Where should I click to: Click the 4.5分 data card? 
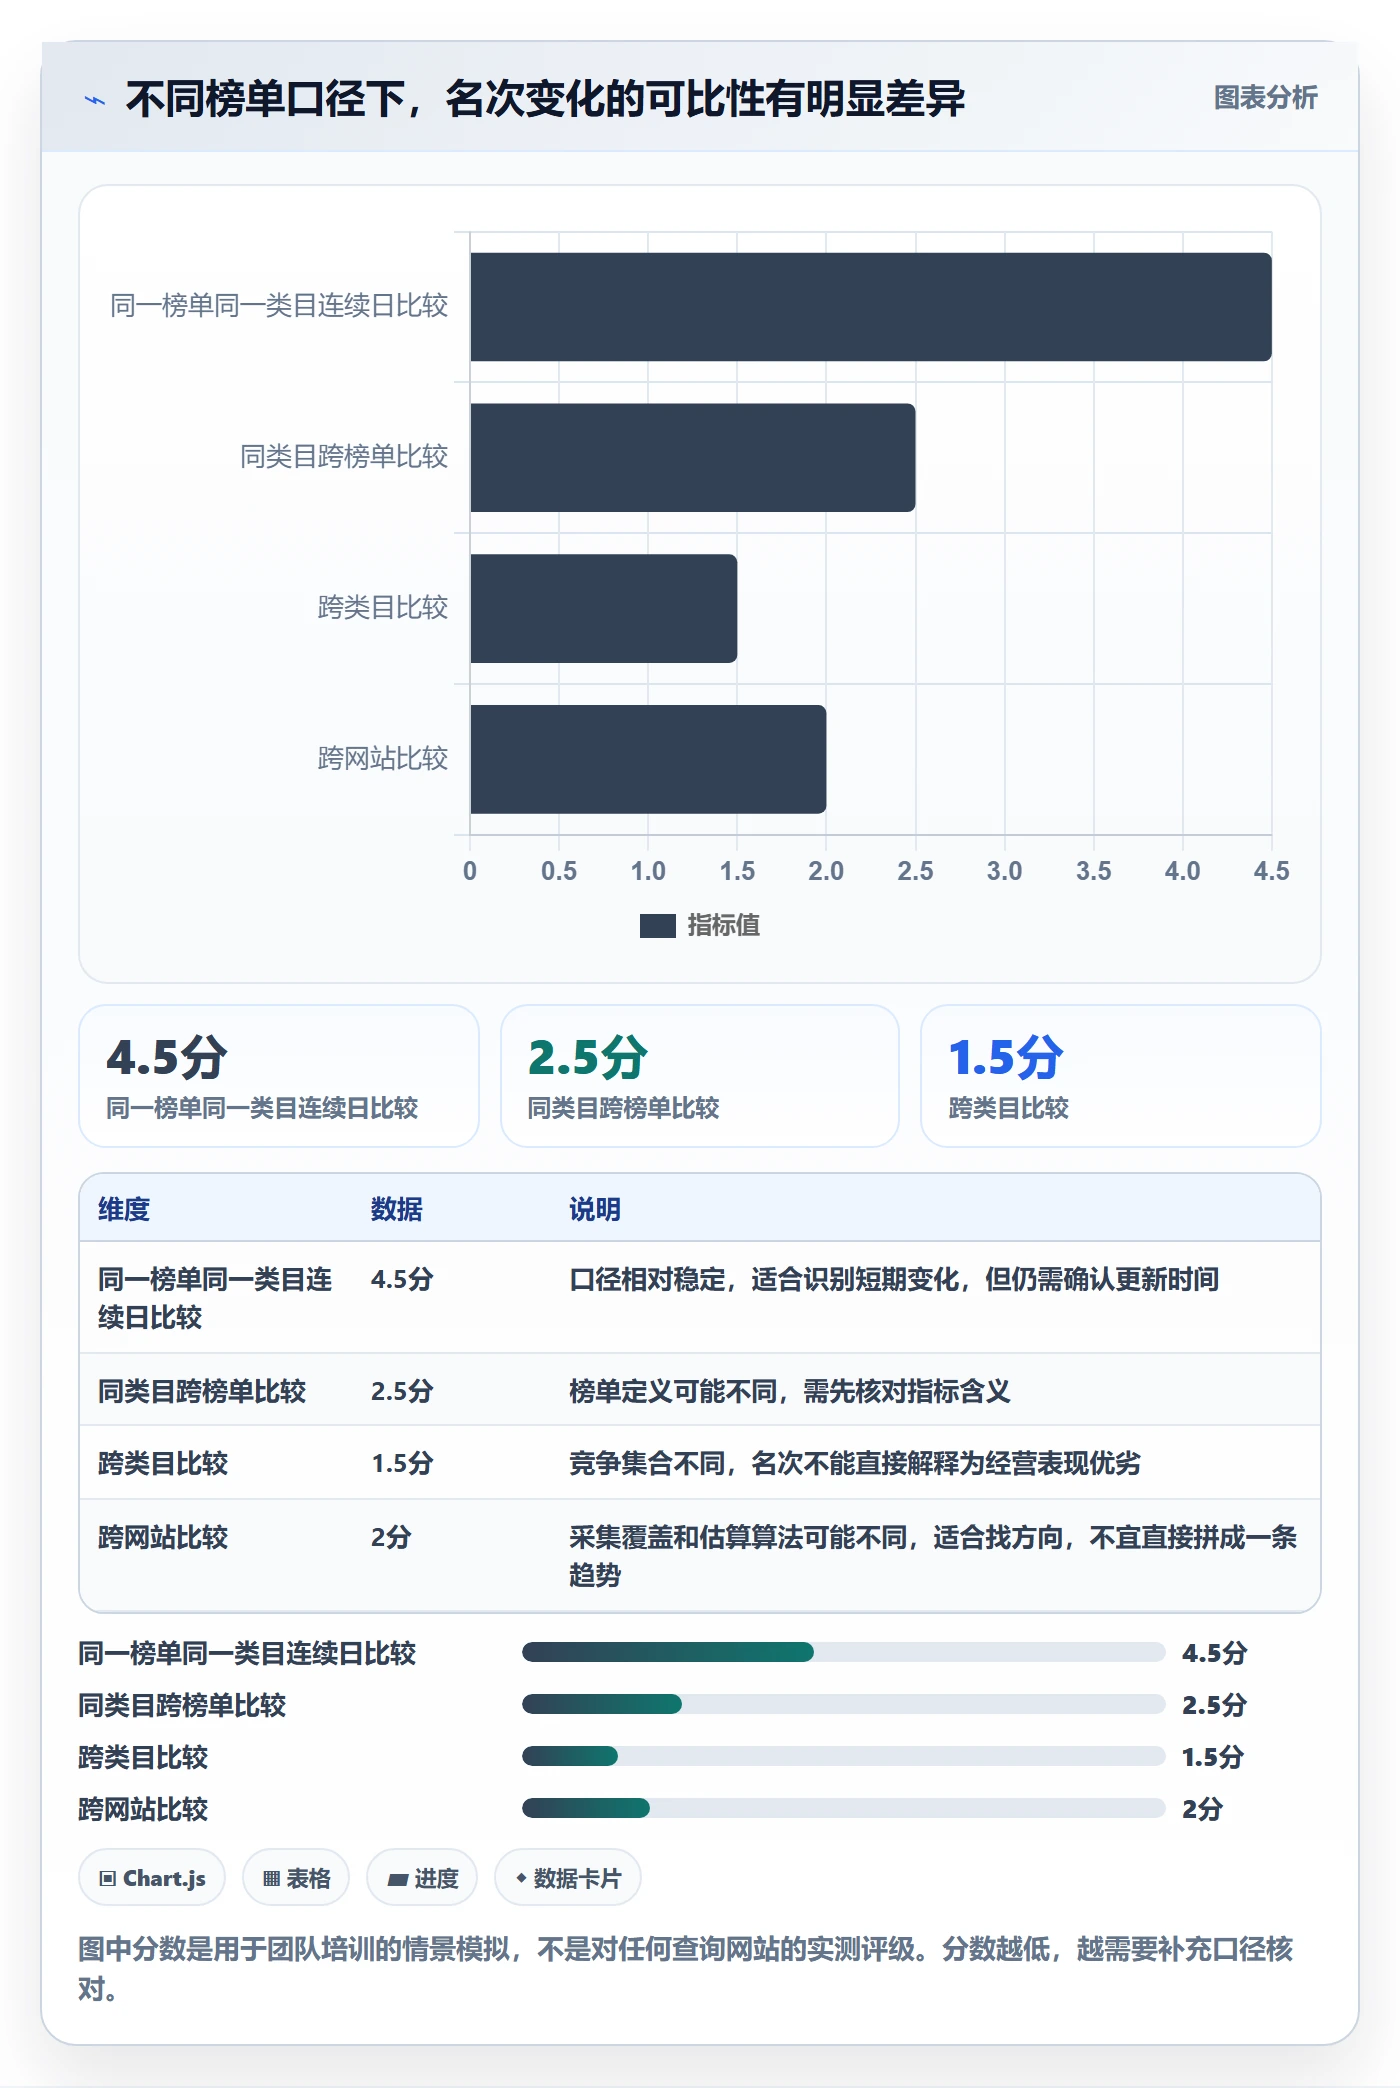279,1076
